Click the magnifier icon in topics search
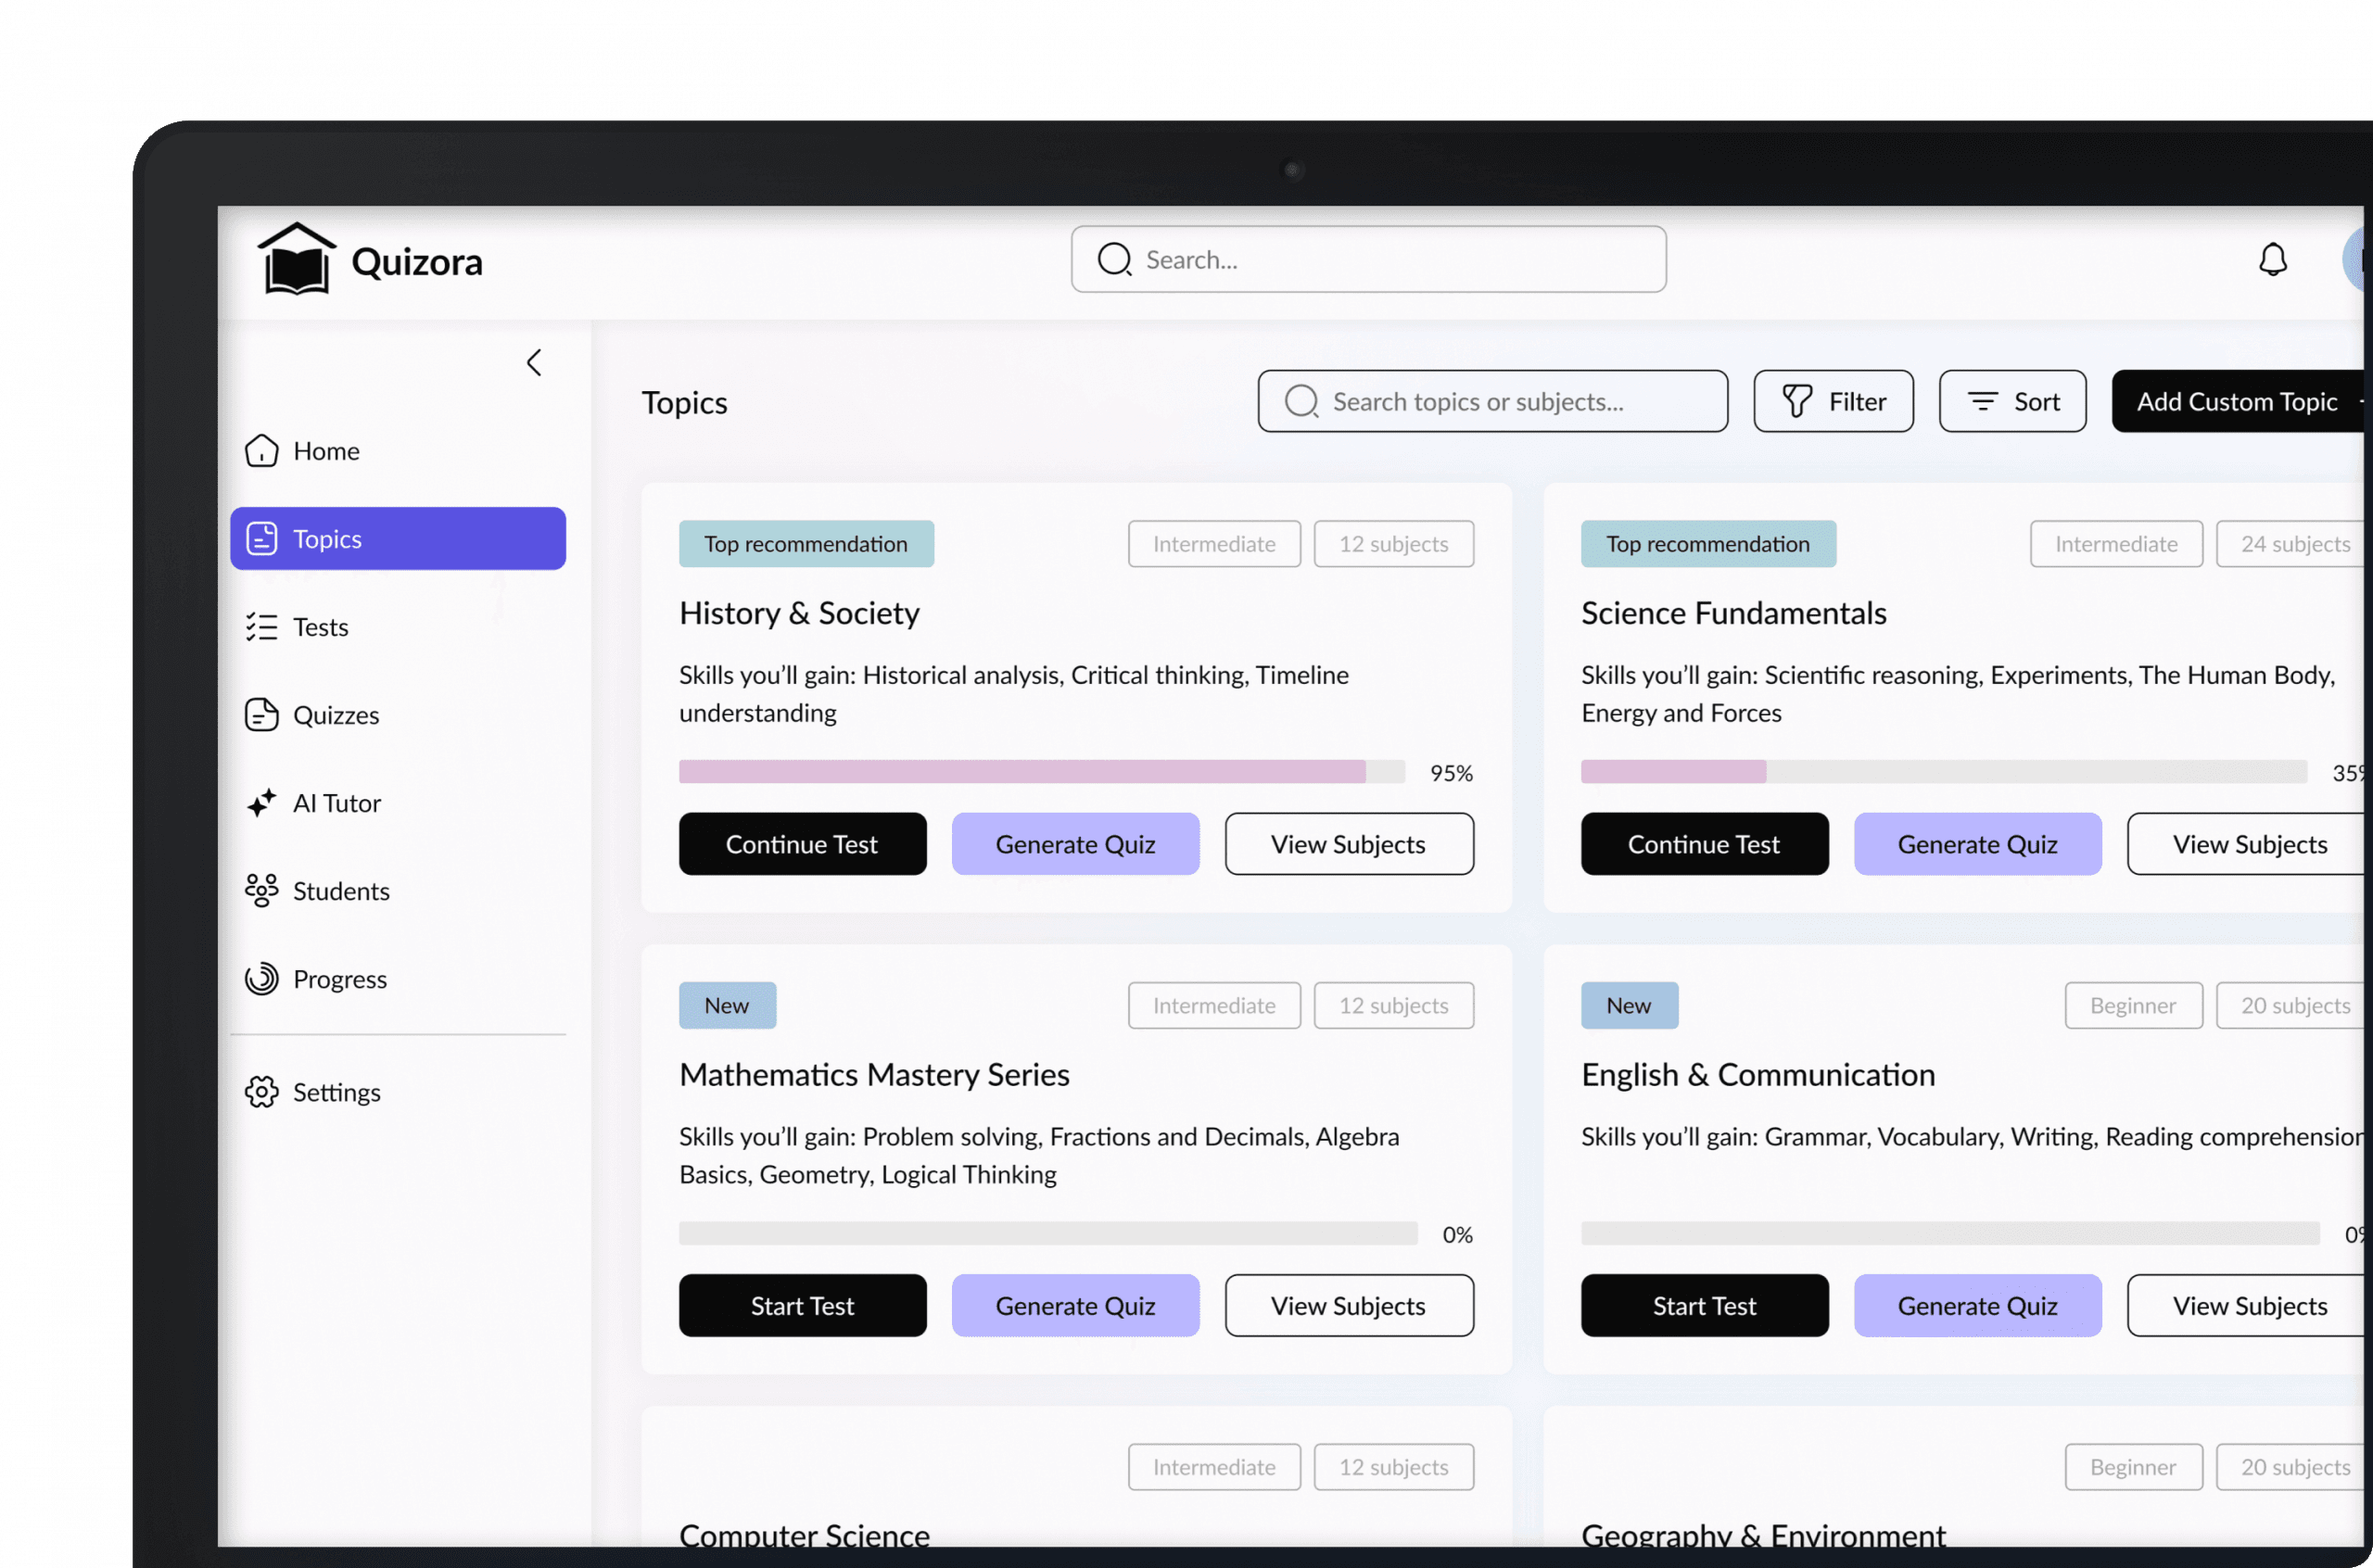The width and height of the screenshot is (2373, 1568). 1301,401
